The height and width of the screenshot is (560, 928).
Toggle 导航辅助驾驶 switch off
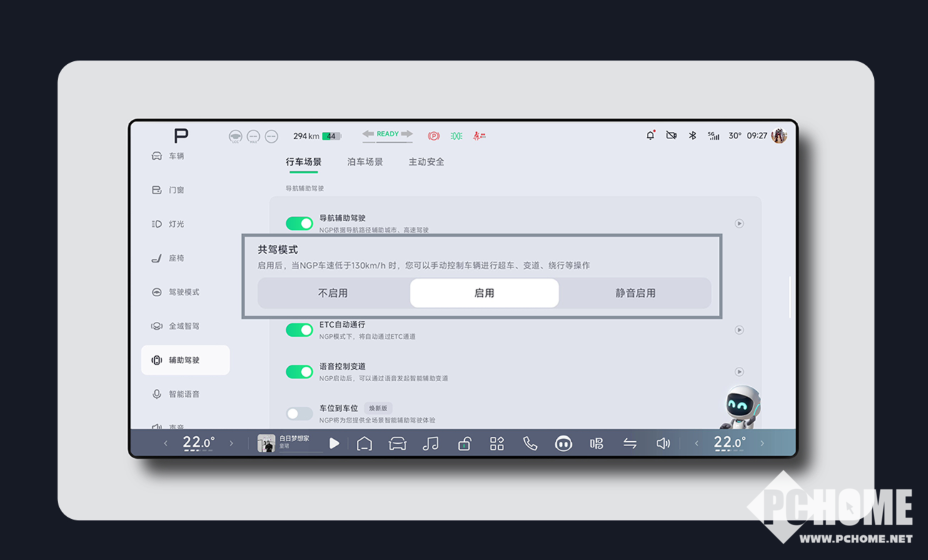point(299,223)
